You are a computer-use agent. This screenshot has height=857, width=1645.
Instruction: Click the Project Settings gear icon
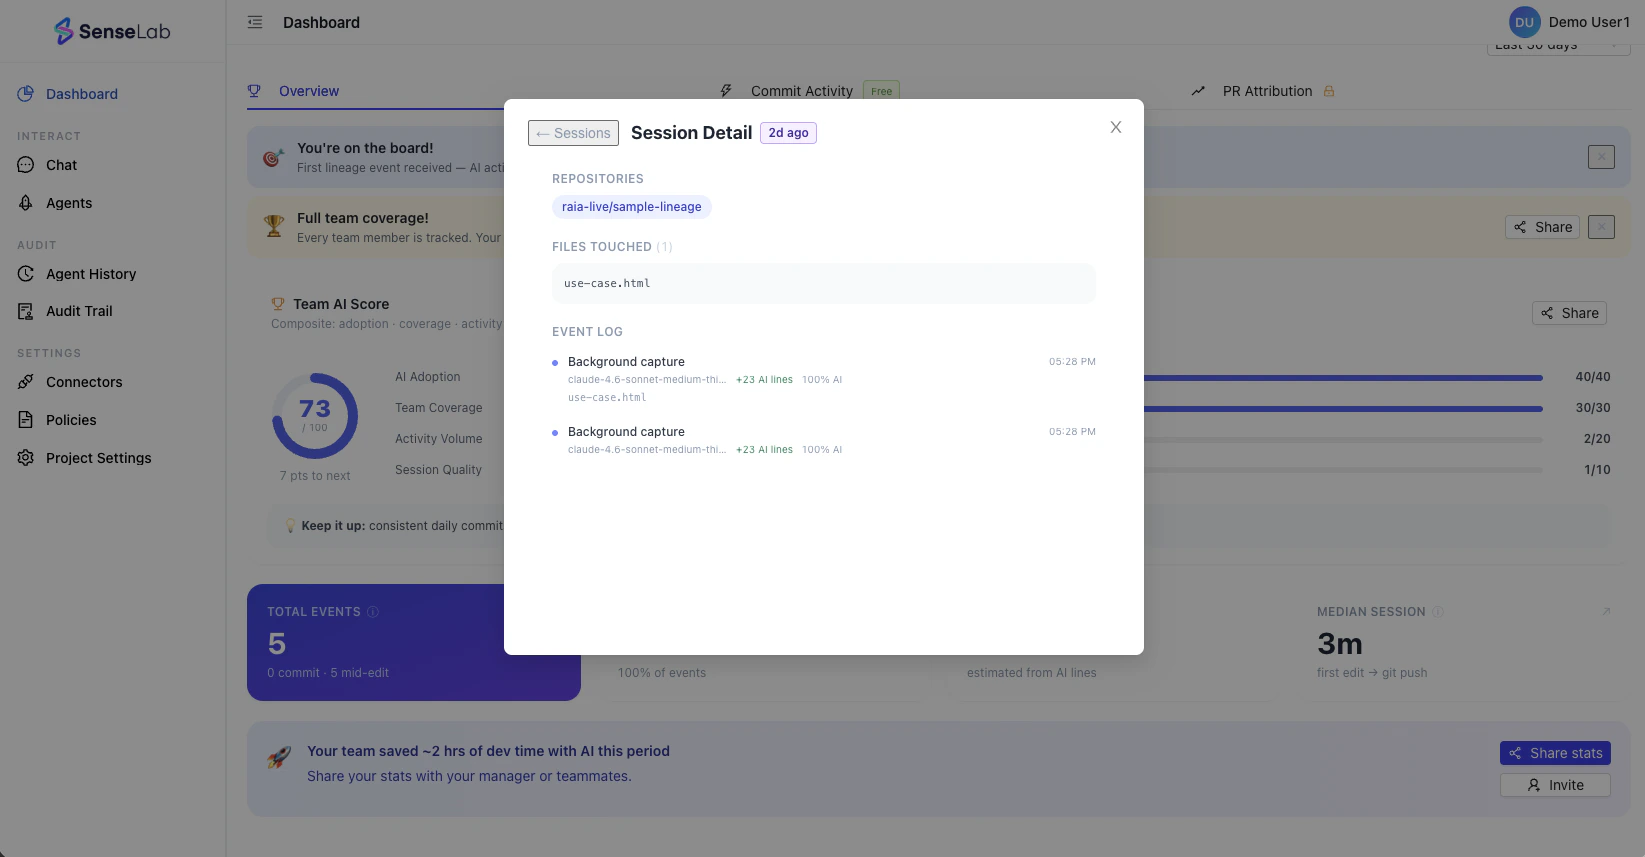(x=26, y=458)
